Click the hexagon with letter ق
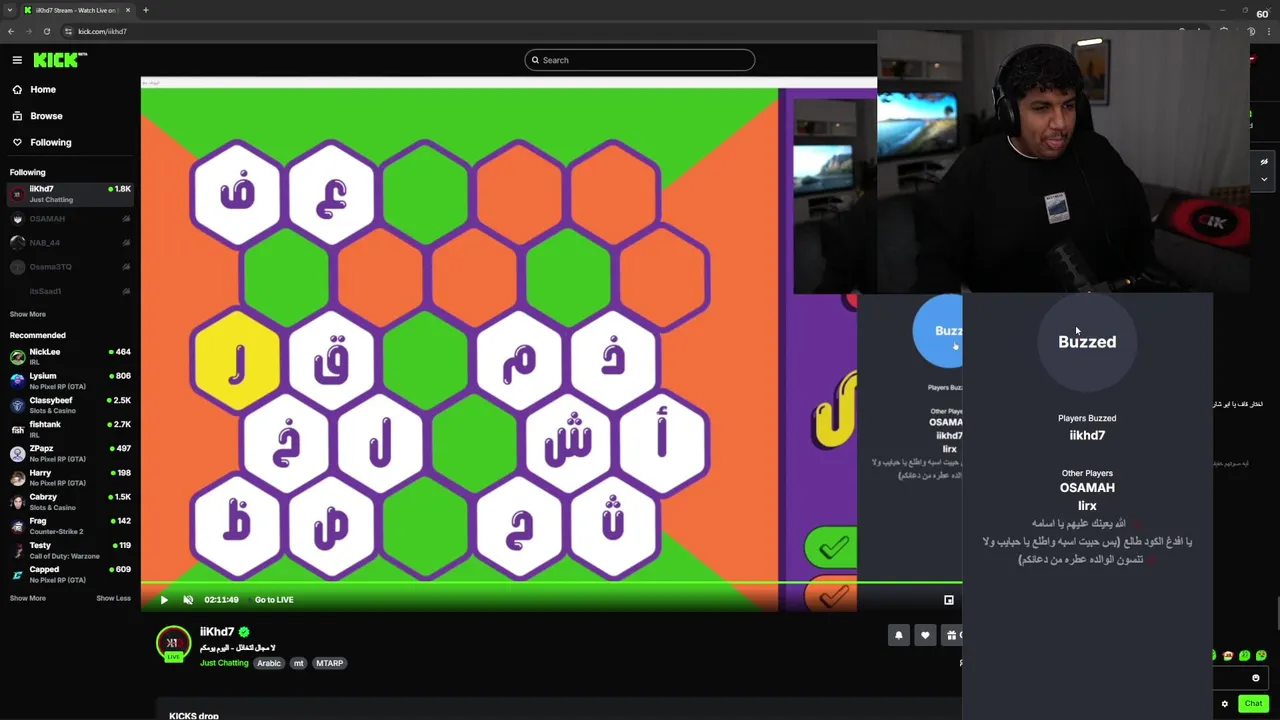This screenshot has width=1280, height=720. click(x=331, y=360)
